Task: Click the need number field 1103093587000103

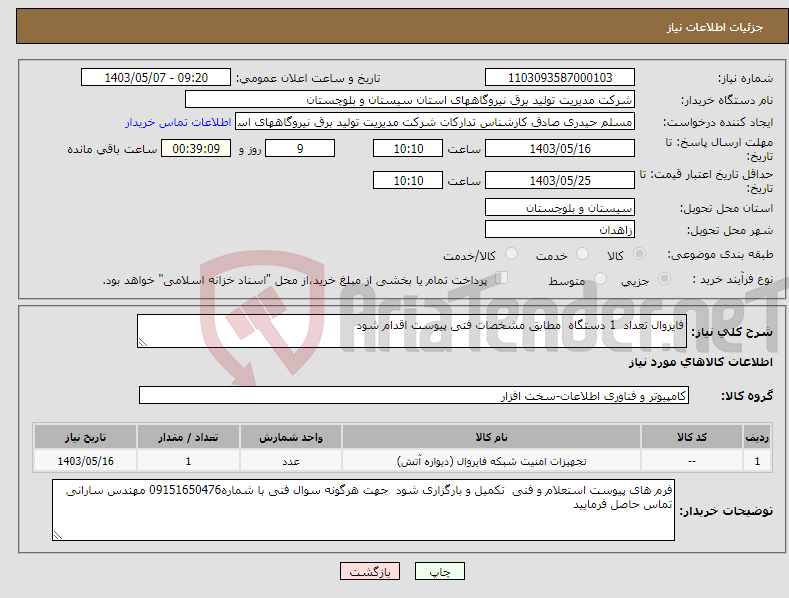Action: point(560,78)
